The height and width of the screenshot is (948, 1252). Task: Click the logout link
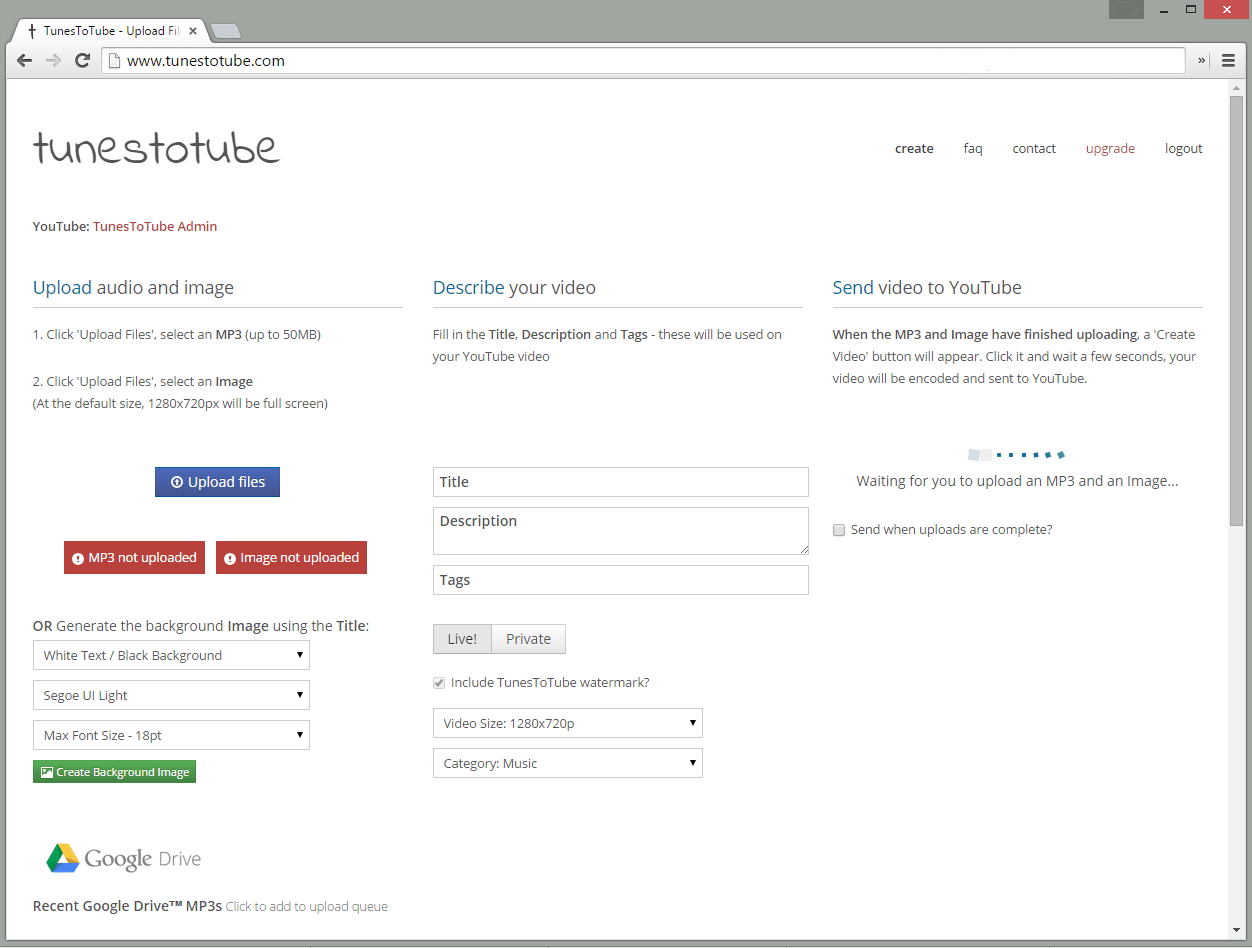point(1184,149)
